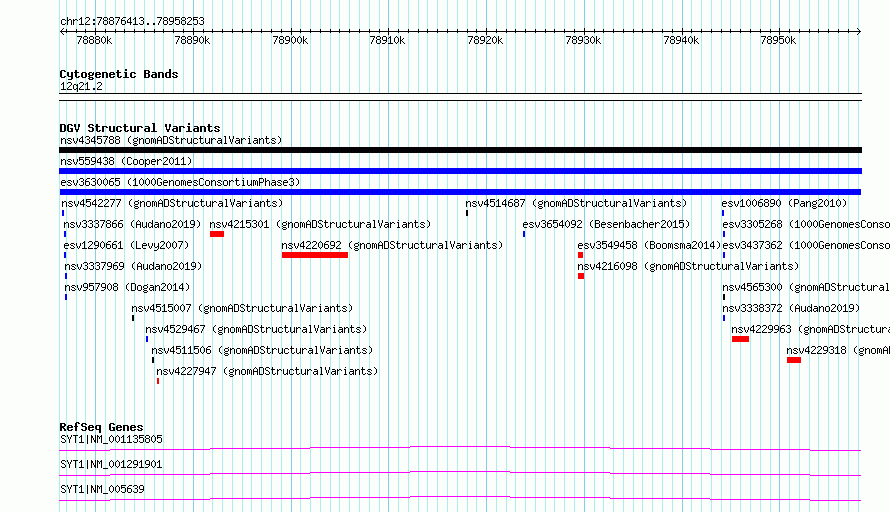Open the nsv4345788 (gnomADStructuralVariants) label
This screenshot has width=890, height=512.
point(171,140)
